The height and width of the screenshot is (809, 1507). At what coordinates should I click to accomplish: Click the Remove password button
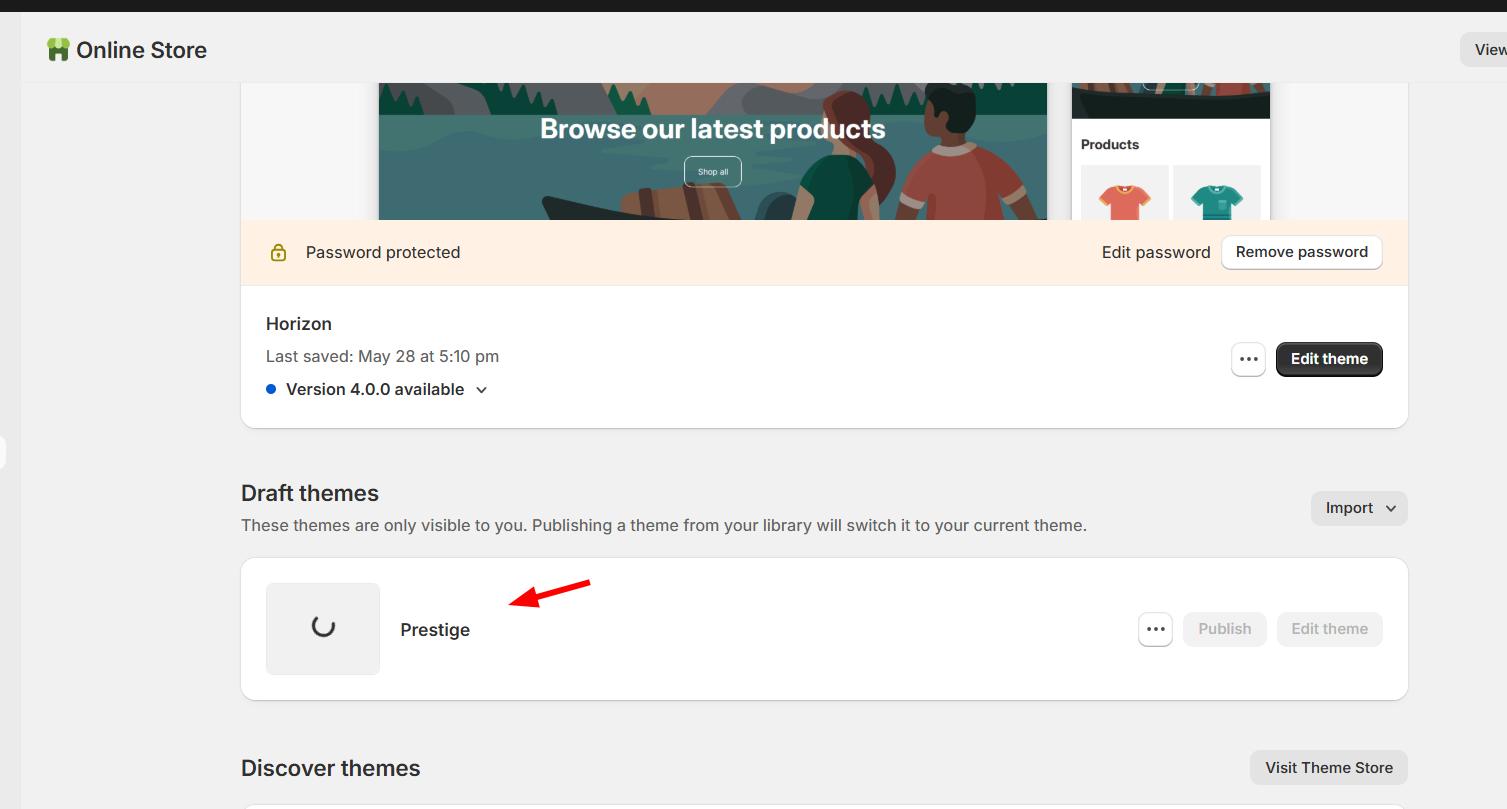pyautogui.click(x=1302, y=252)
